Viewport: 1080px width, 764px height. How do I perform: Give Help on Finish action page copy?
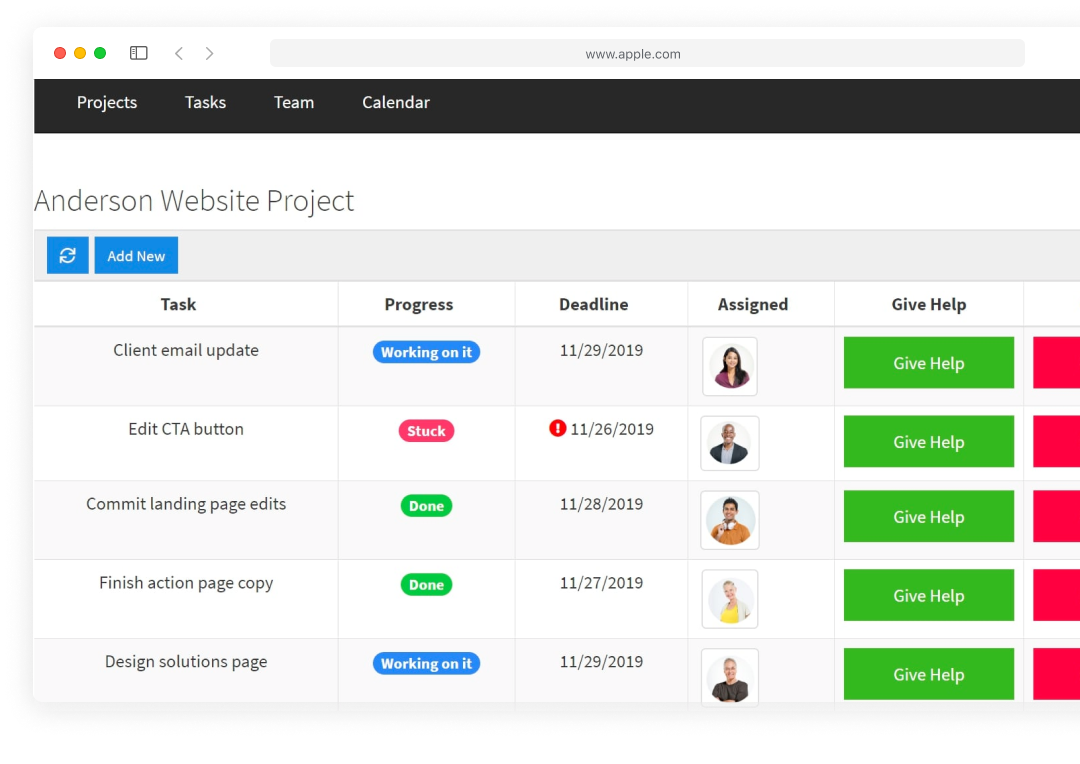point(928,595)
